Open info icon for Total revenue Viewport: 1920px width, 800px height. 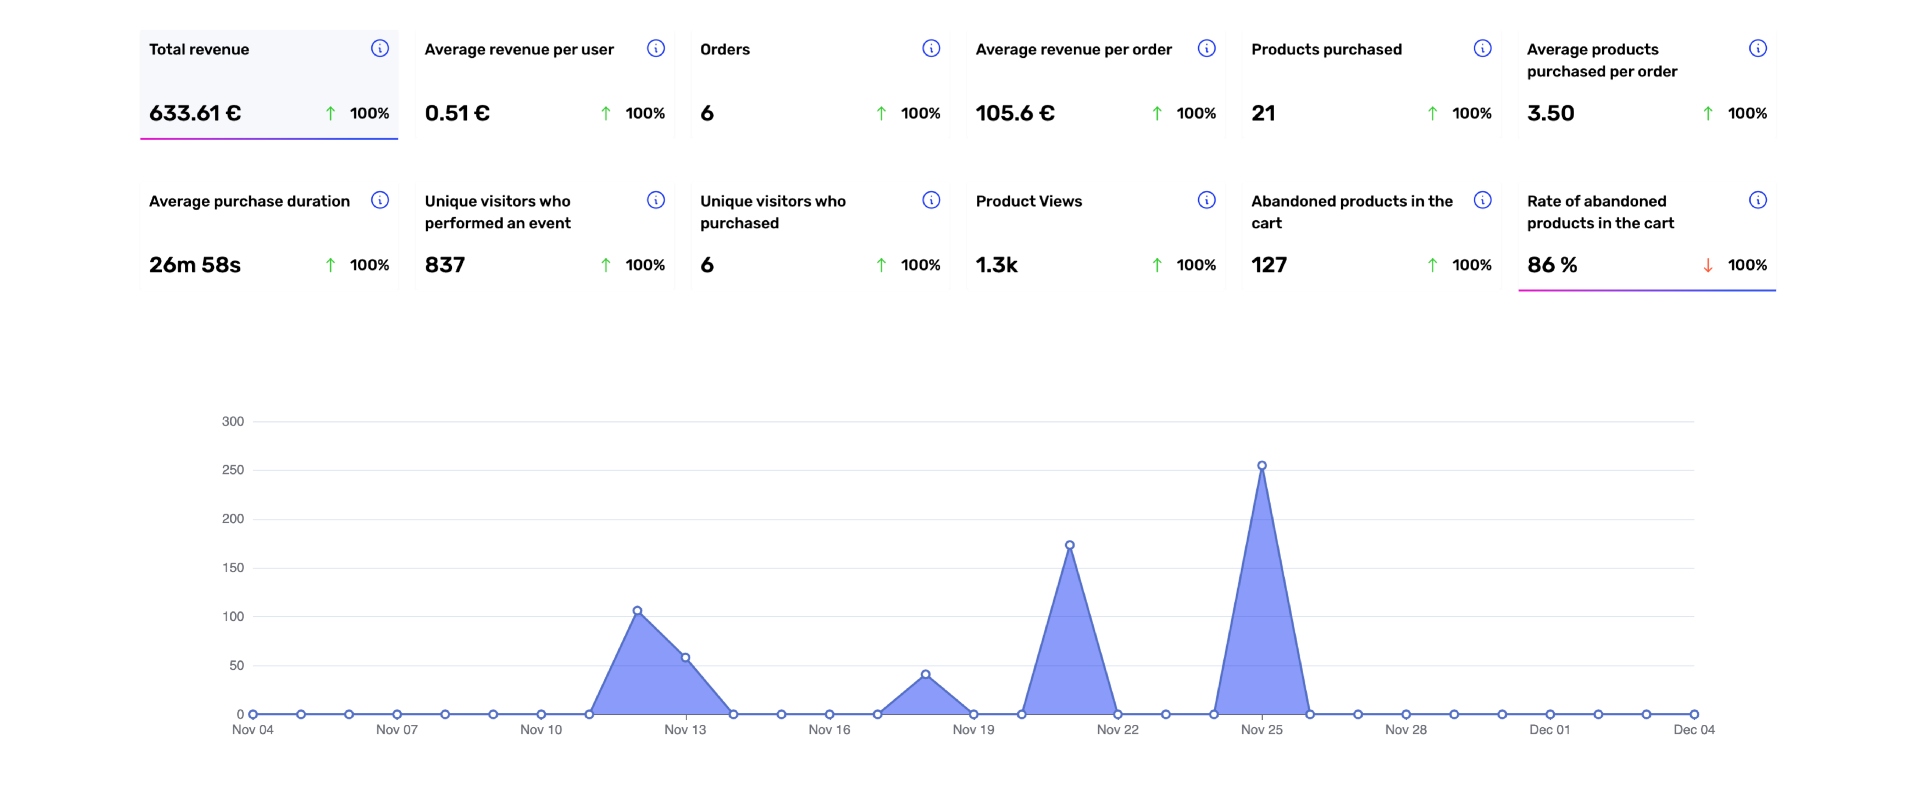click(380, 48)
